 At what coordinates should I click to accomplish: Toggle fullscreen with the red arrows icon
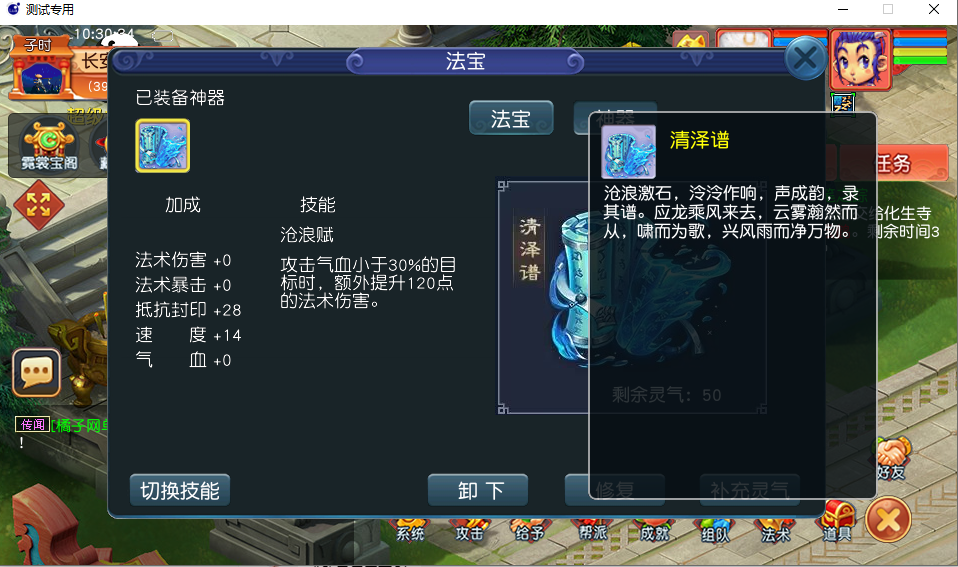(x=38, y=205)
